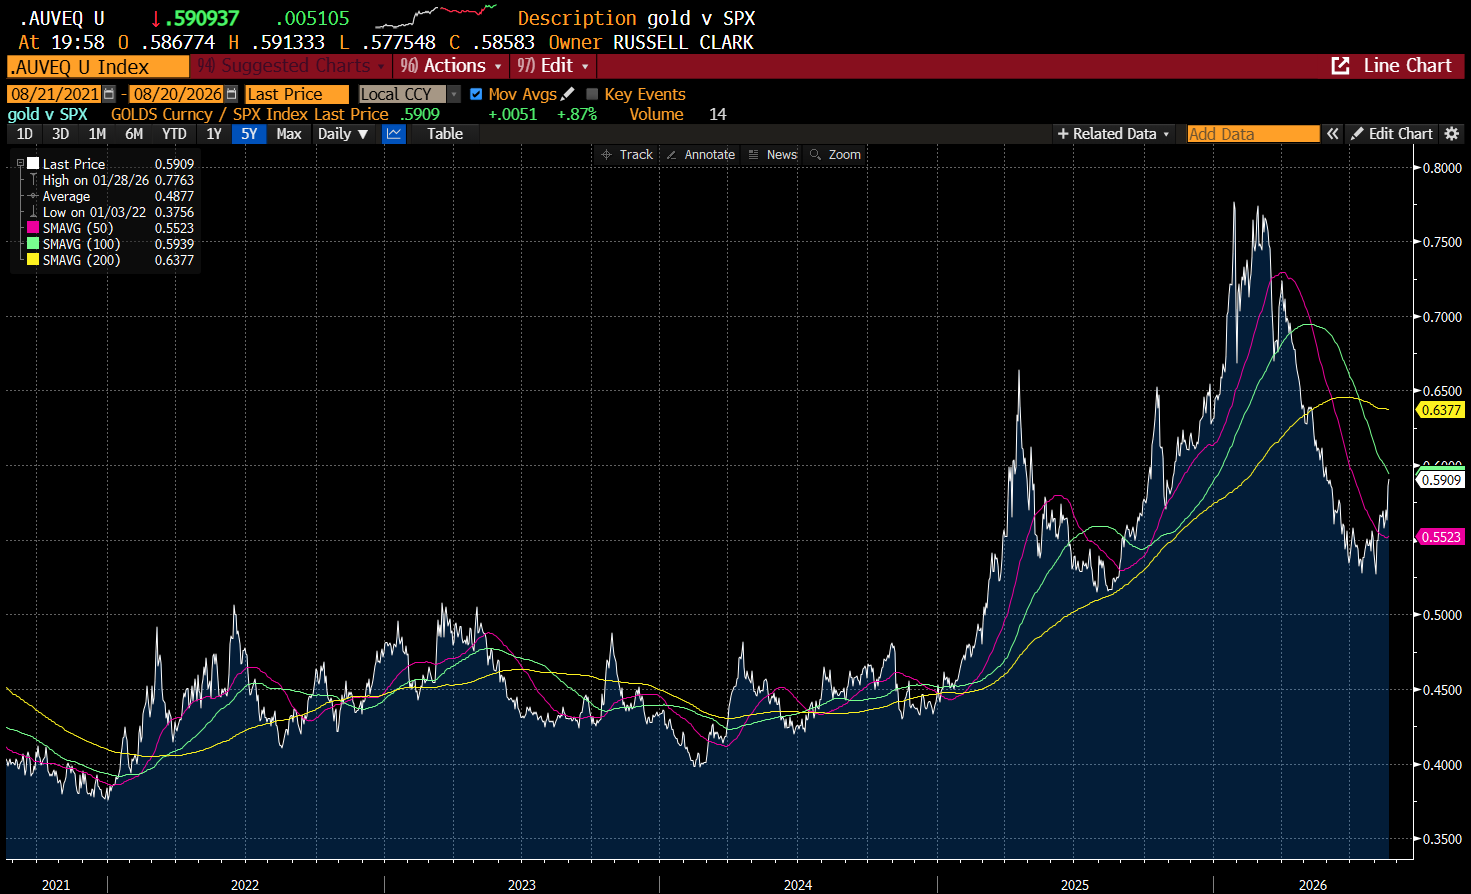Viewport: 1471px width, 894px height.
Task: Click the Line Chart title button
Action: [1407, 66]
